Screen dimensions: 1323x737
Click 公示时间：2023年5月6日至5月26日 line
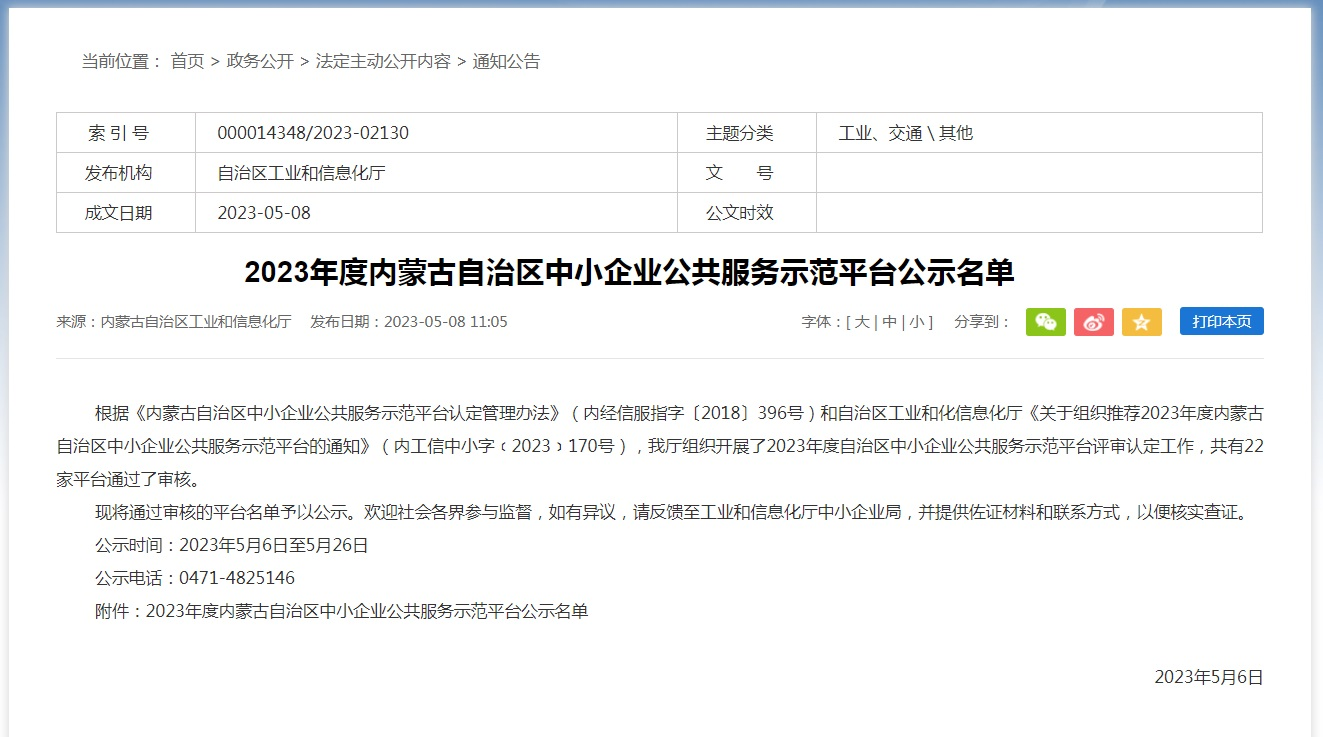232,545
